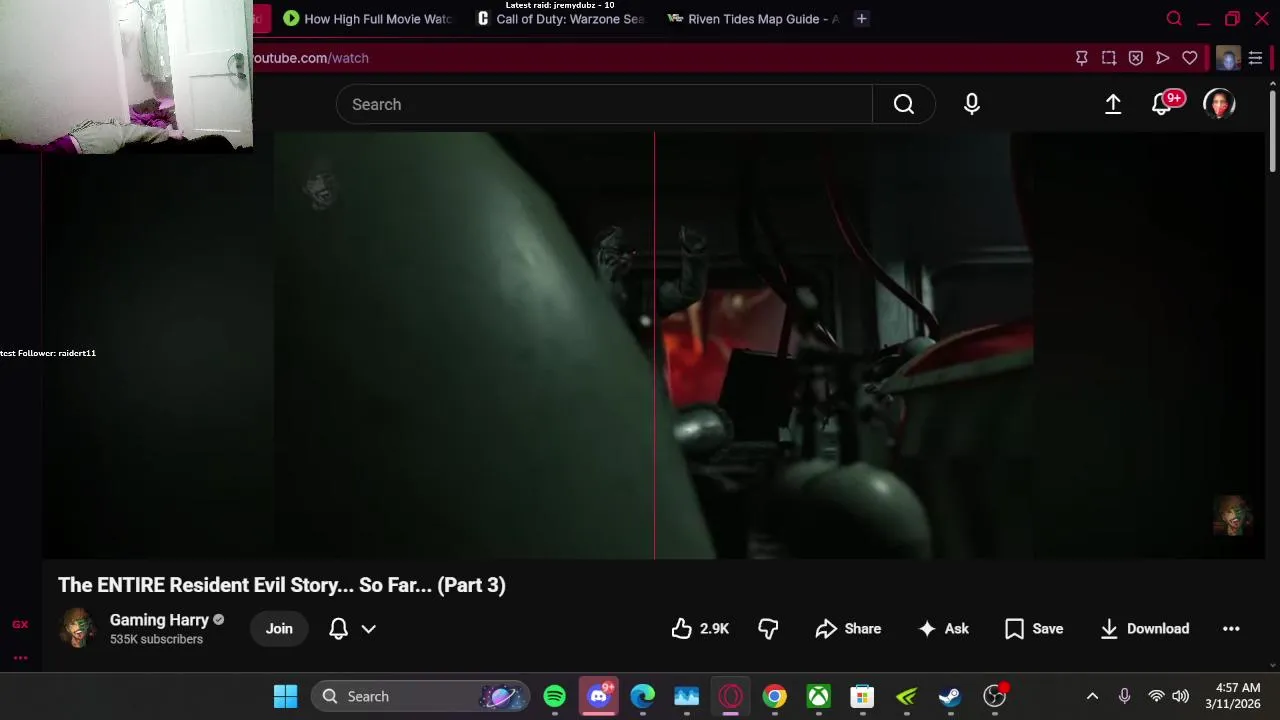This screenshot has height=720, width=1280.
Task: Download the video
Action: [x=1144, y=628]
